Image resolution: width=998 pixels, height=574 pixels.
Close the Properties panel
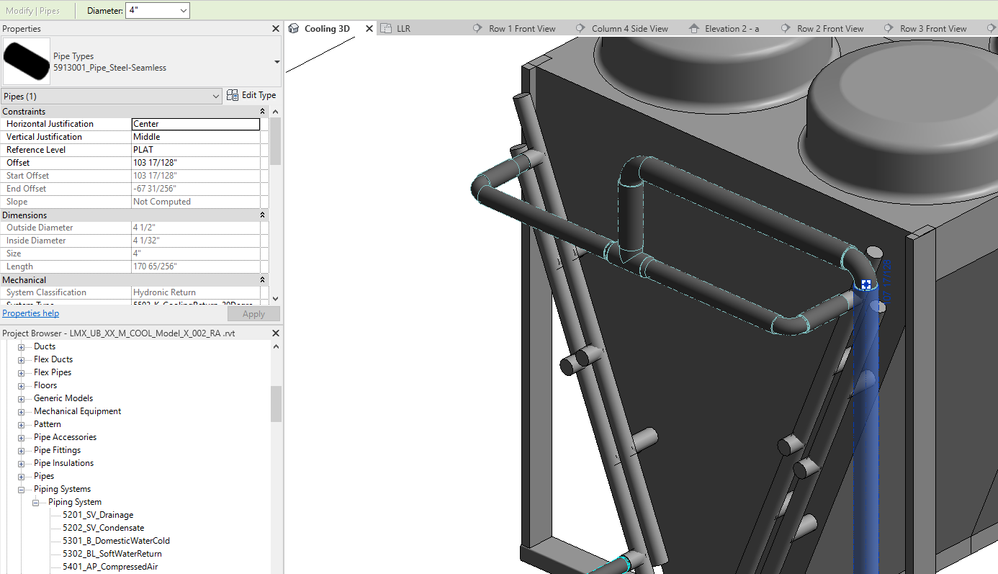276,29
